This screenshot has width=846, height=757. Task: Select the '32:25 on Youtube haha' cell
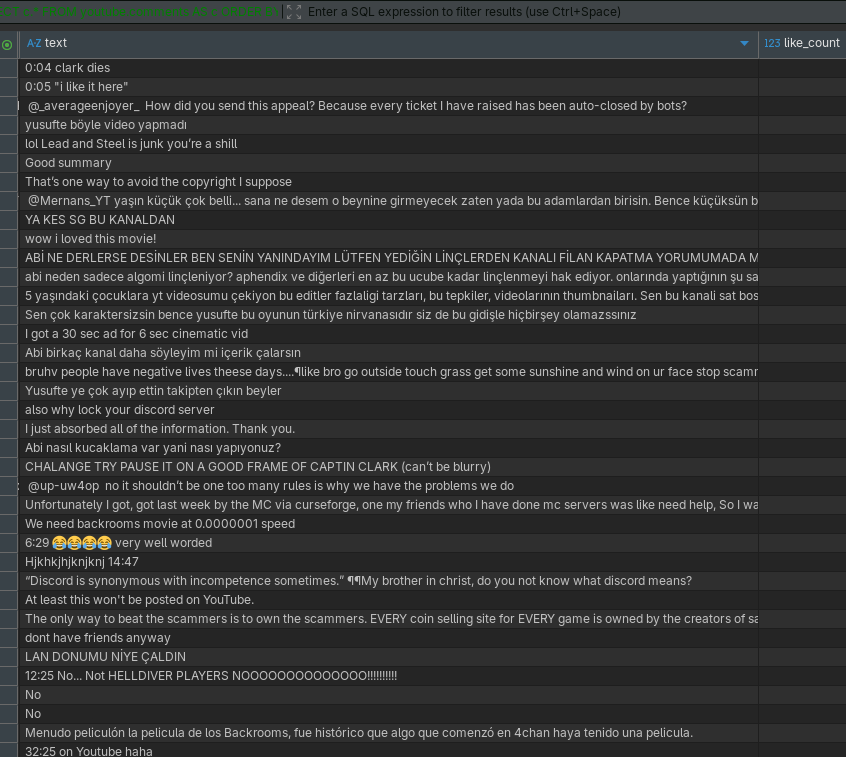point(388,751)
